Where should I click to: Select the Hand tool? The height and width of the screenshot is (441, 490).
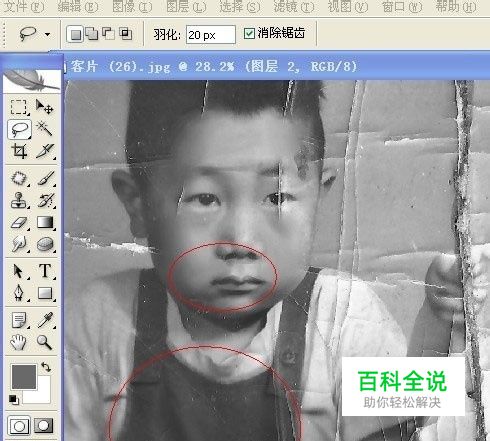[18, 342]
